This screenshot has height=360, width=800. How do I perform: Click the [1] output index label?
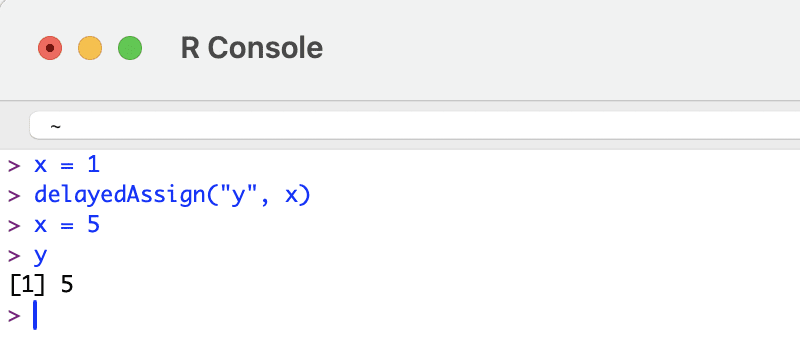click(28, 285)
